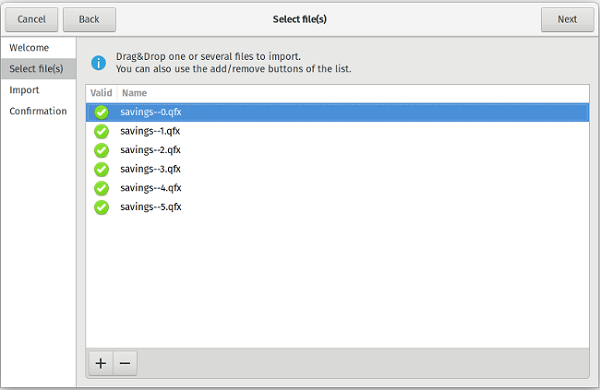Screen dimensions: 600x390
Task: Click the green valid checkmark for savings--4.qfx
Action: pos(101,188)
